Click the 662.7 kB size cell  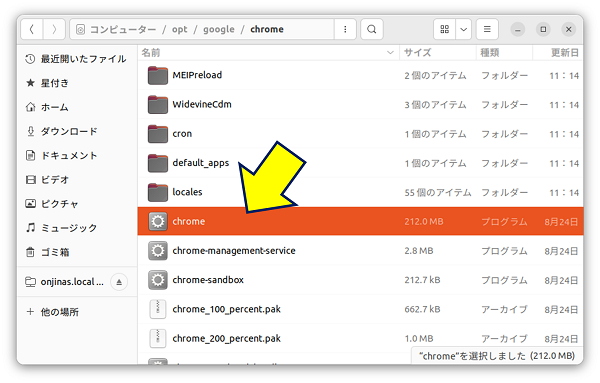click(422, 310)
